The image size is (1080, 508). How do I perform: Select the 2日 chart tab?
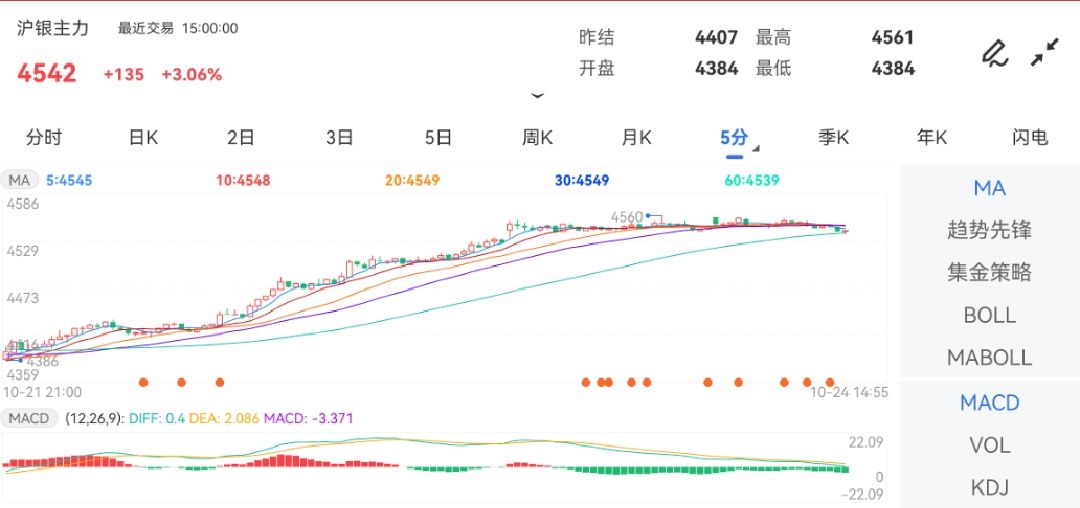point(241,137)
